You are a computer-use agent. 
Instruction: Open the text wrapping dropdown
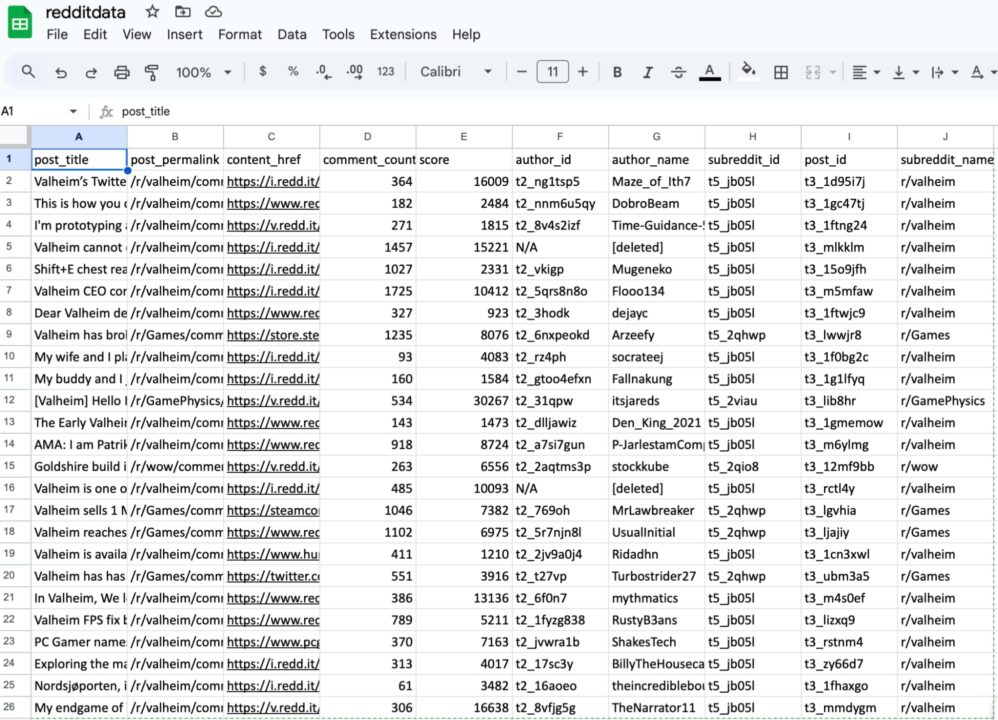pos(945,72)
